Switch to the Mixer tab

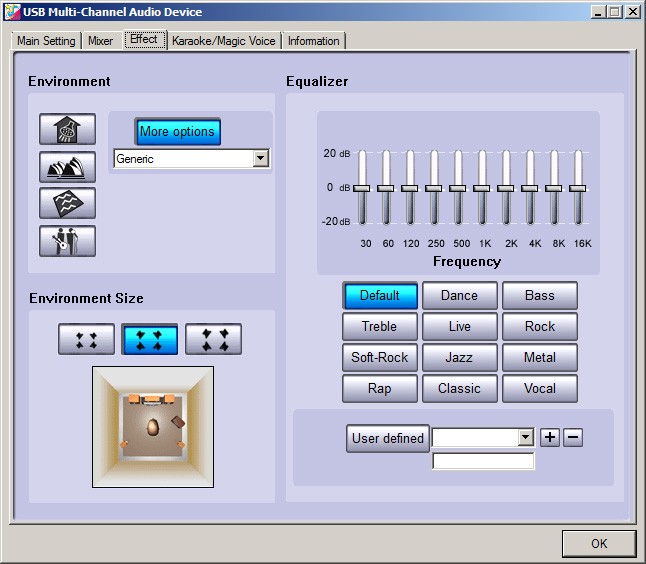coord(100,41)
